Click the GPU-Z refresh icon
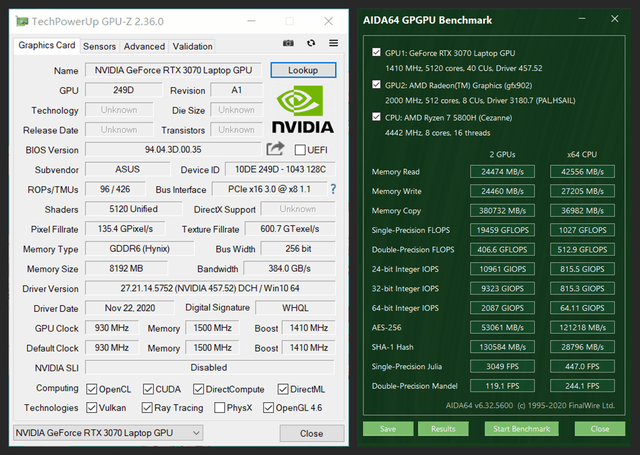The height and width of the screenshot is (455, 640). click(311, 43)
